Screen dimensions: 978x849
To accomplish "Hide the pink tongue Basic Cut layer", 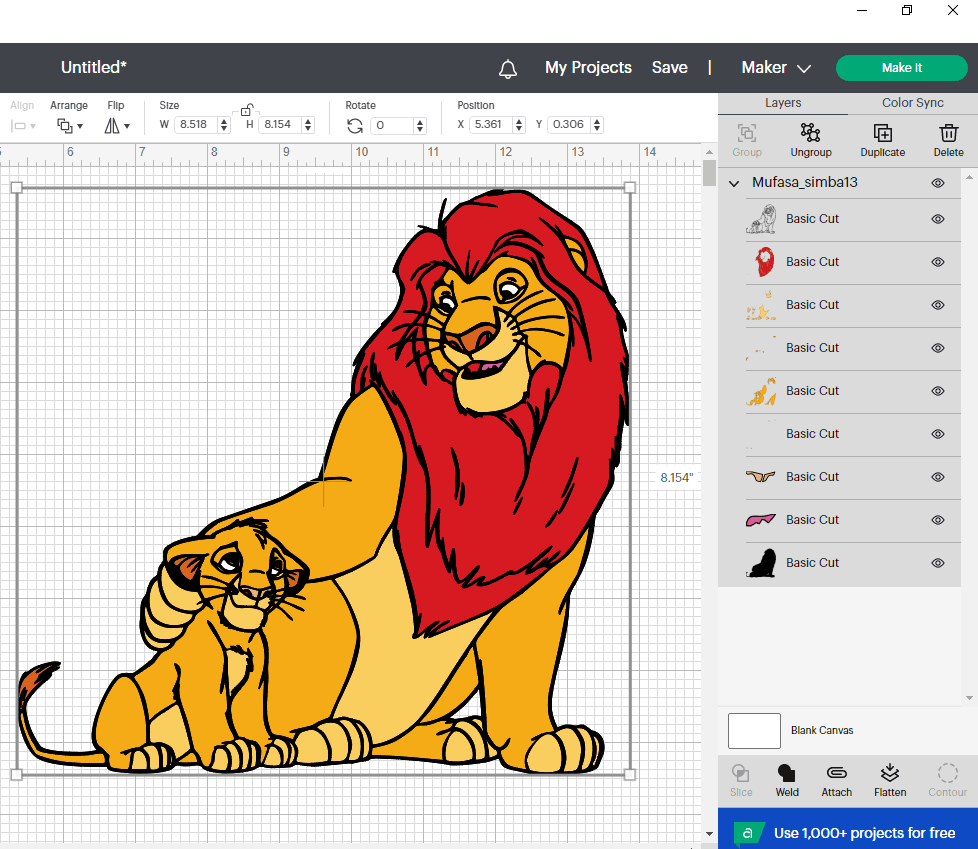I will 937,520.
